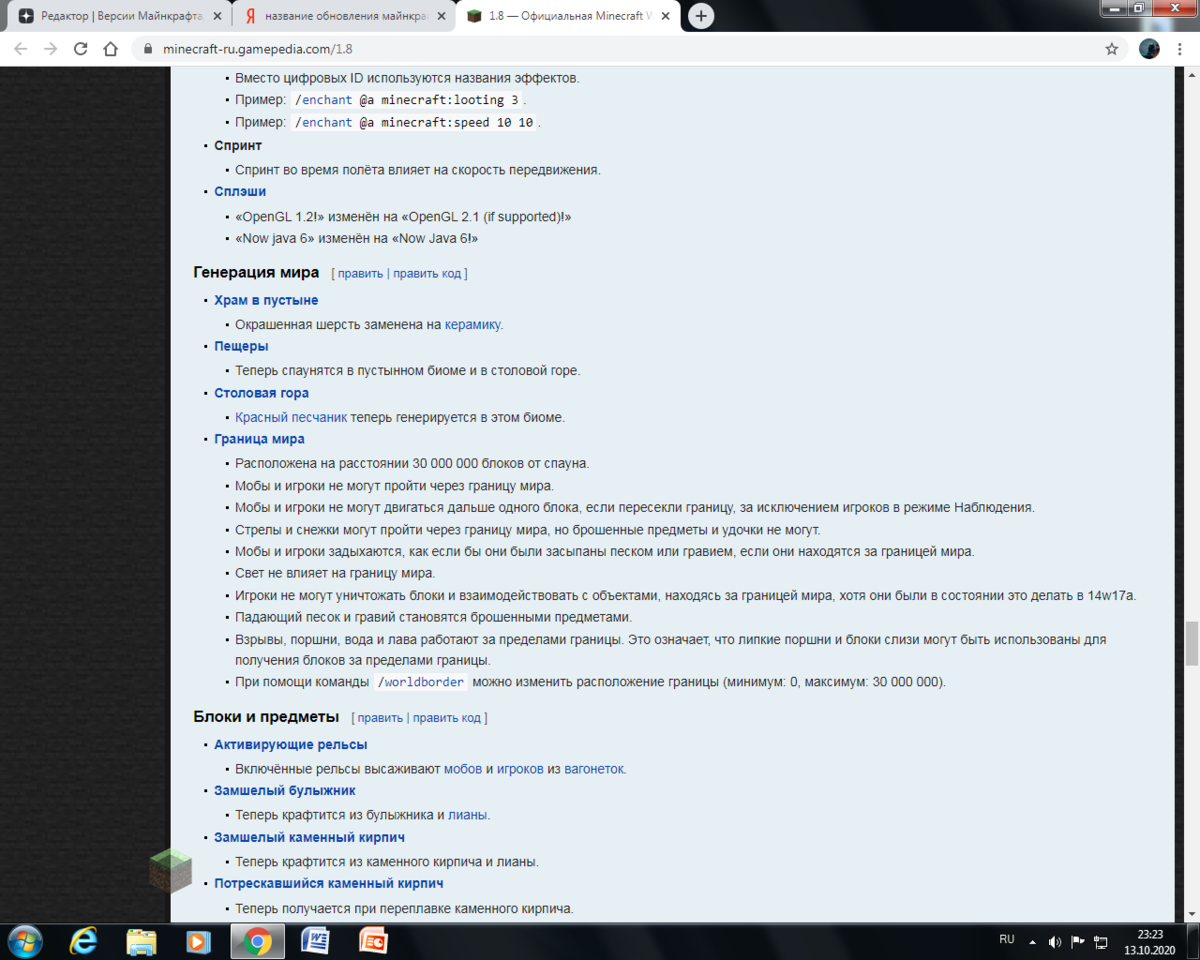The image size is (1200, 960).
Task: Launch Internet Explorer from the taskbar
Action: pyautogui.click(x=84, y=941)
